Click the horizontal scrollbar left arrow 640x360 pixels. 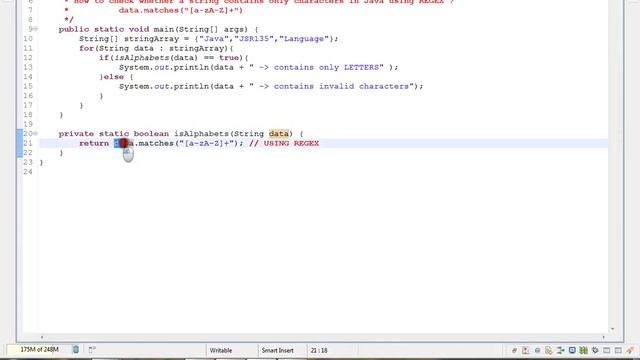tap(42, 337)
